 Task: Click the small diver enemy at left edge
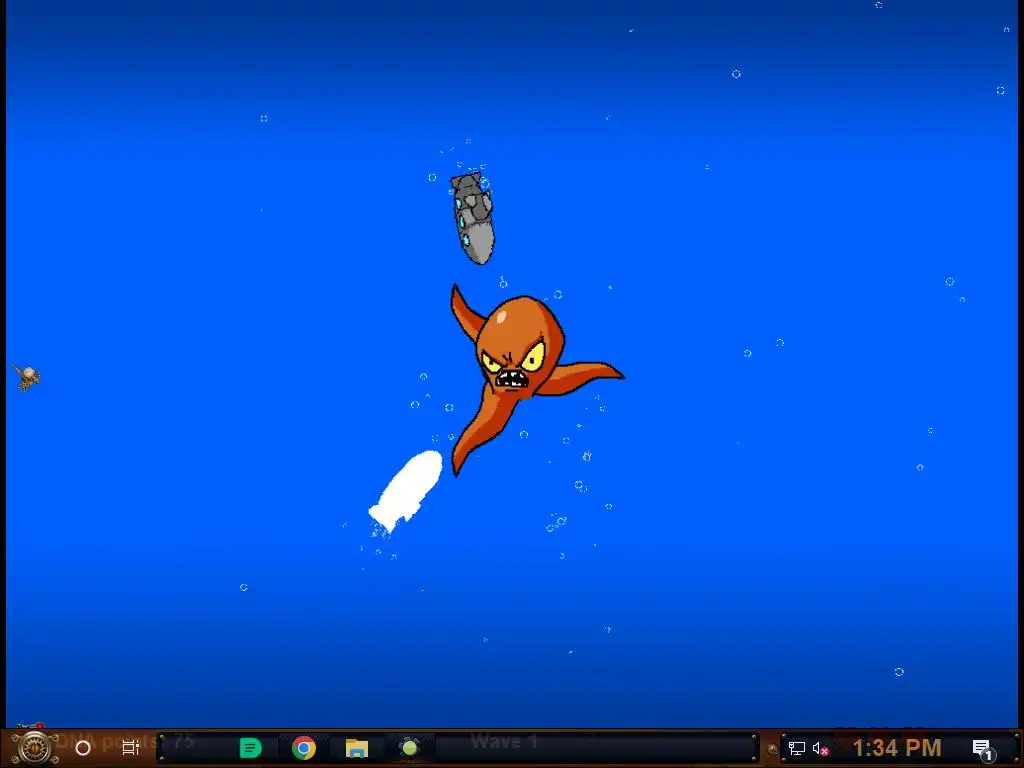click(27, 377)
